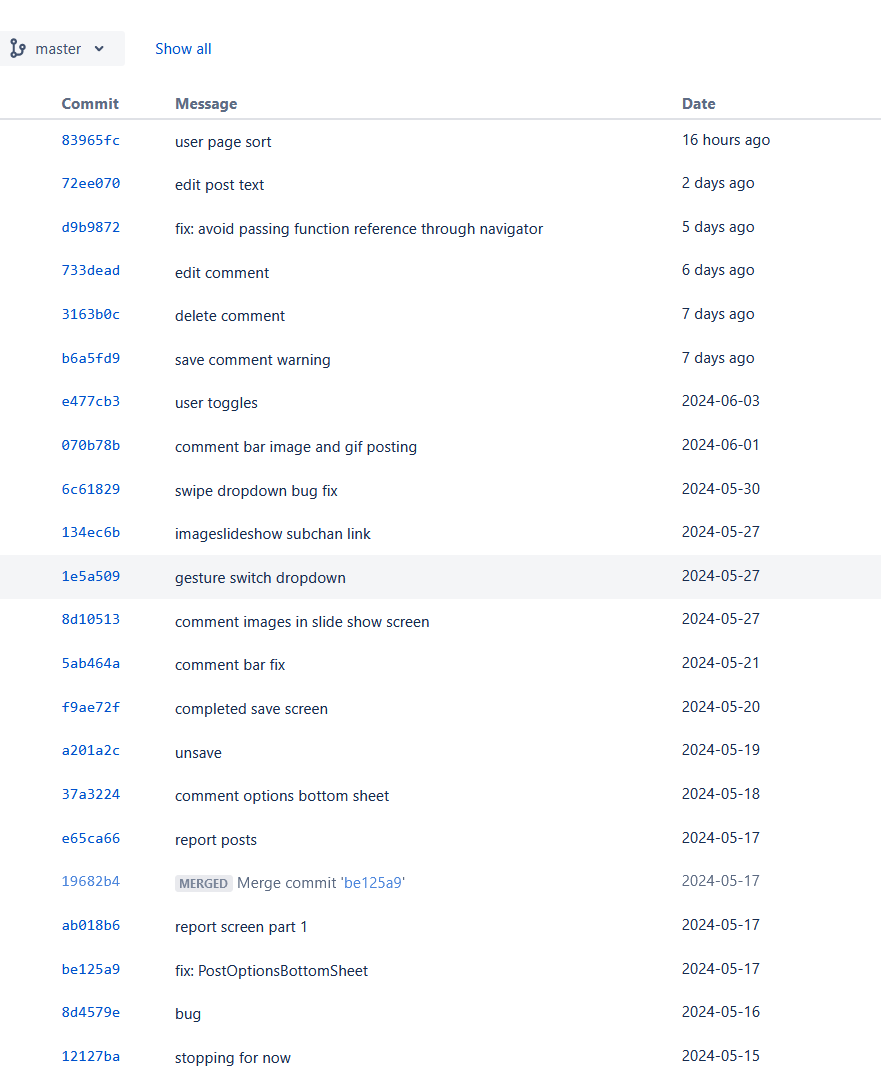Click the Date column header
The image size is (881, 1069).
pos(698,104)
